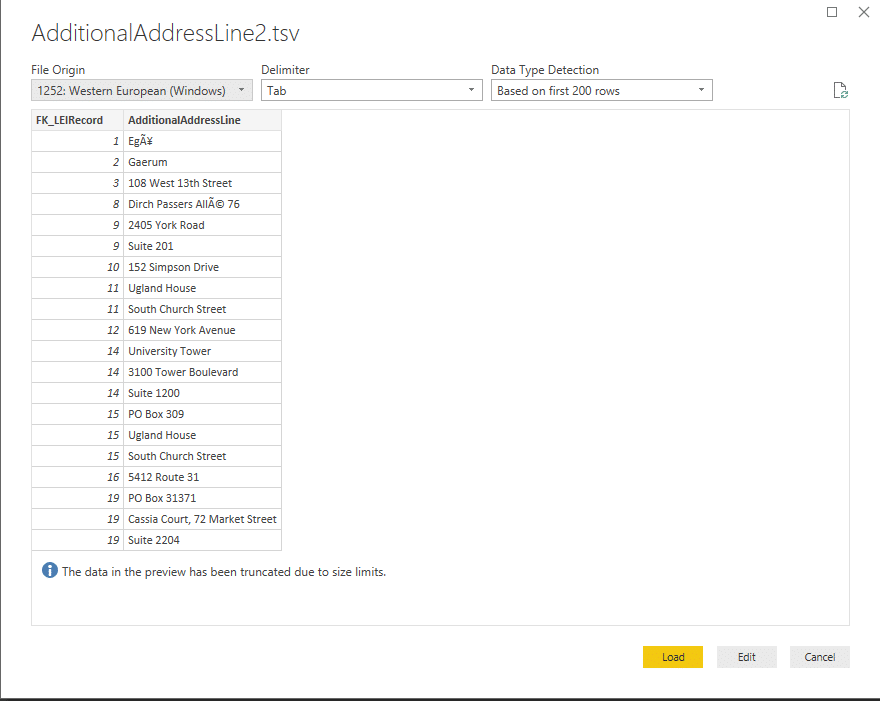This screenshot has width=880, height=701.
Task: Select the '152 Simpson Drive' cell
Action: [x=202, y=267]
